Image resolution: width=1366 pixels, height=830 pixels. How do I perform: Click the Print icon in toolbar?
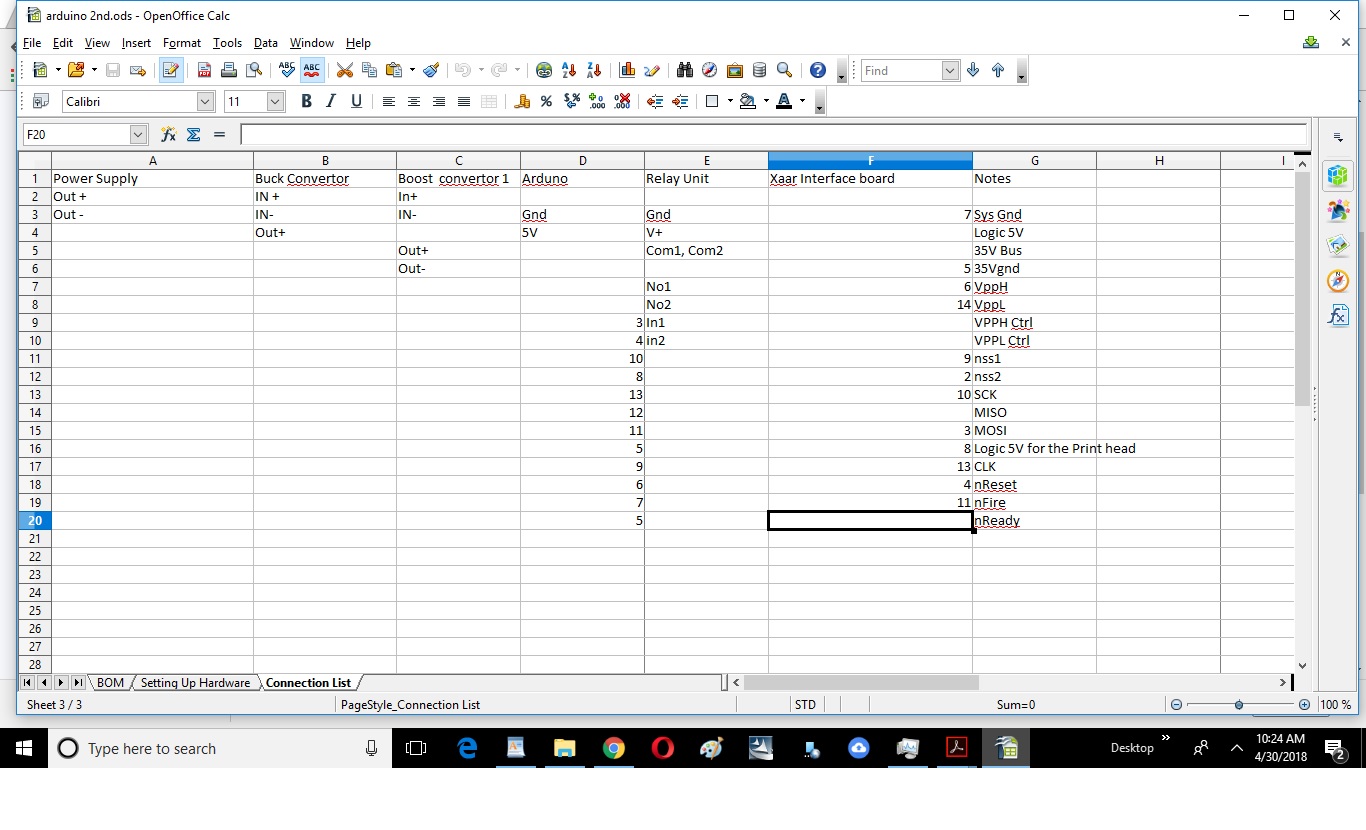point(229,70)
